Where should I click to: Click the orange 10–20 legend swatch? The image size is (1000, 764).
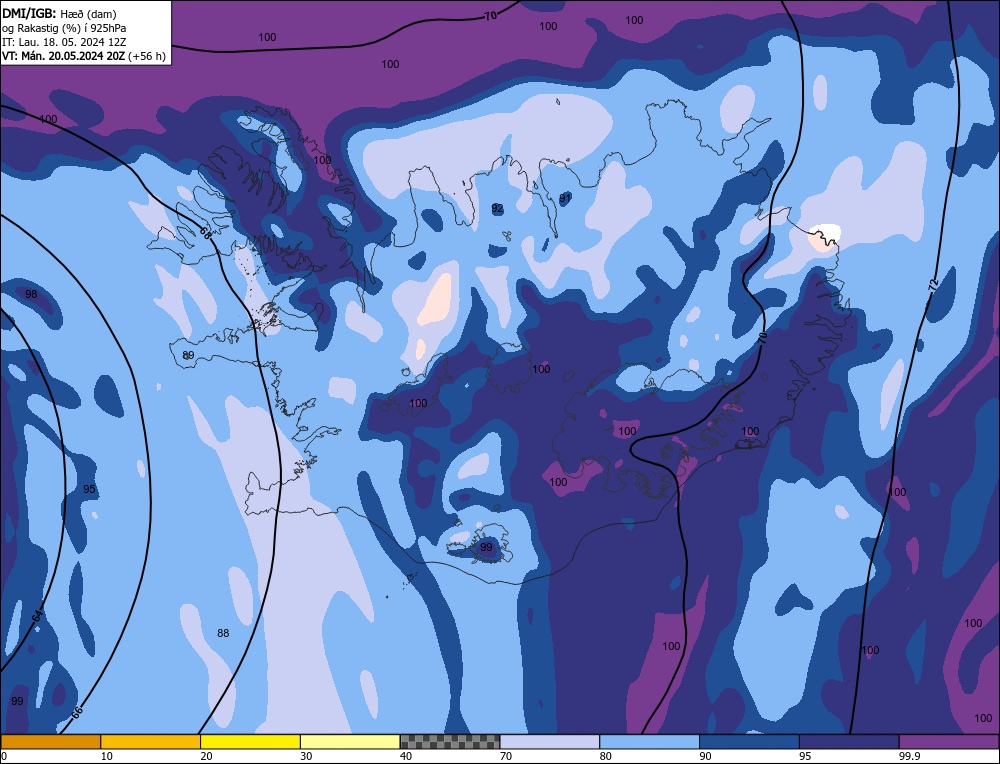click(x=151, y=741)
